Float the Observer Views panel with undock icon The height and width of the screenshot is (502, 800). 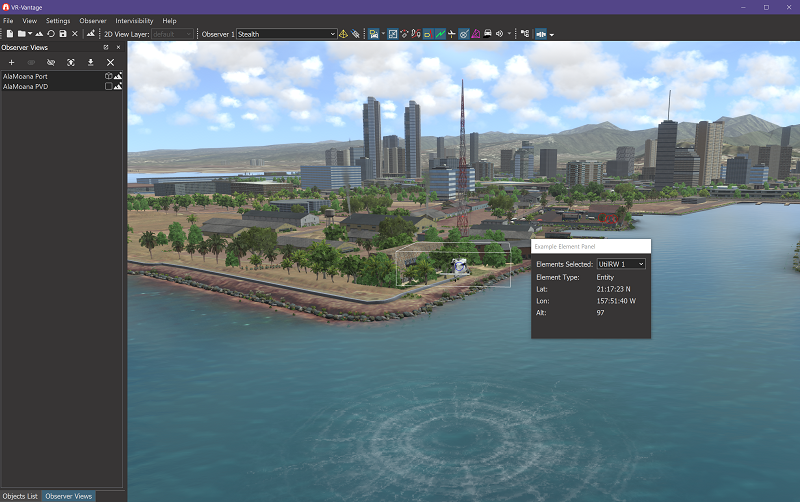click(x=106, y=47)
